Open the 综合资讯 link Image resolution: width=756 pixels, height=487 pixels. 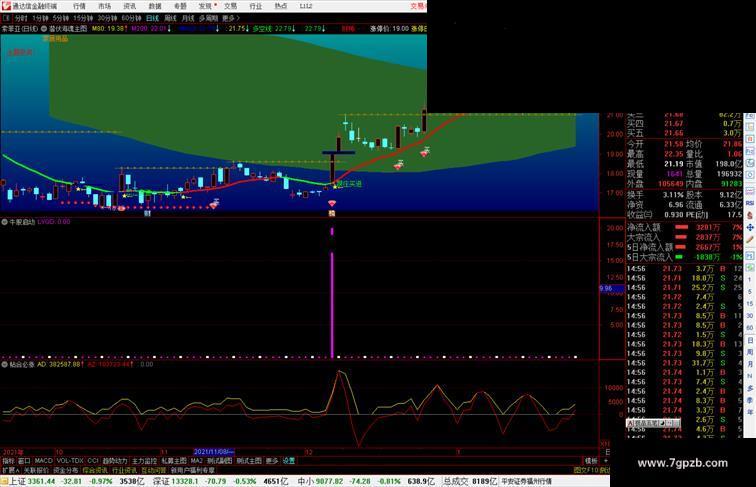(95, 470)
